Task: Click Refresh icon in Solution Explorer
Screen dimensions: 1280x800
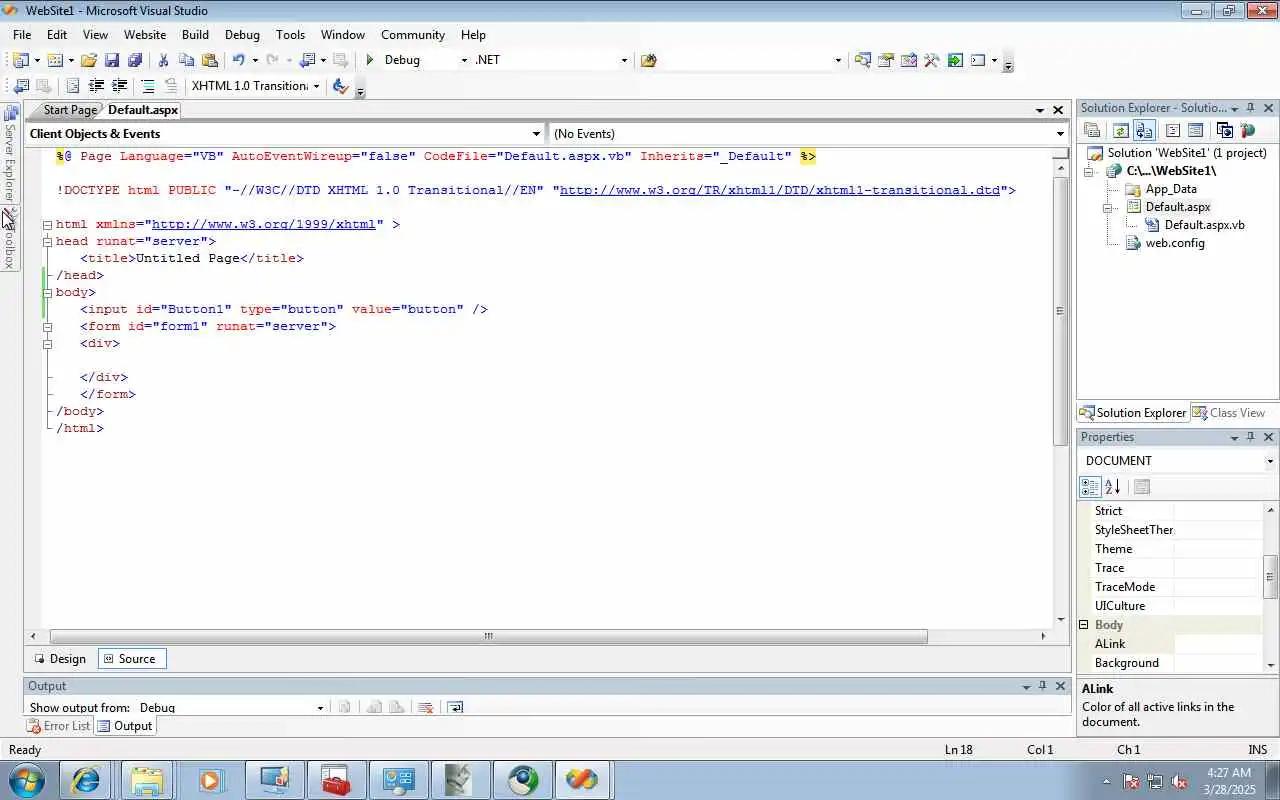Action: (x=1121, y=130)
